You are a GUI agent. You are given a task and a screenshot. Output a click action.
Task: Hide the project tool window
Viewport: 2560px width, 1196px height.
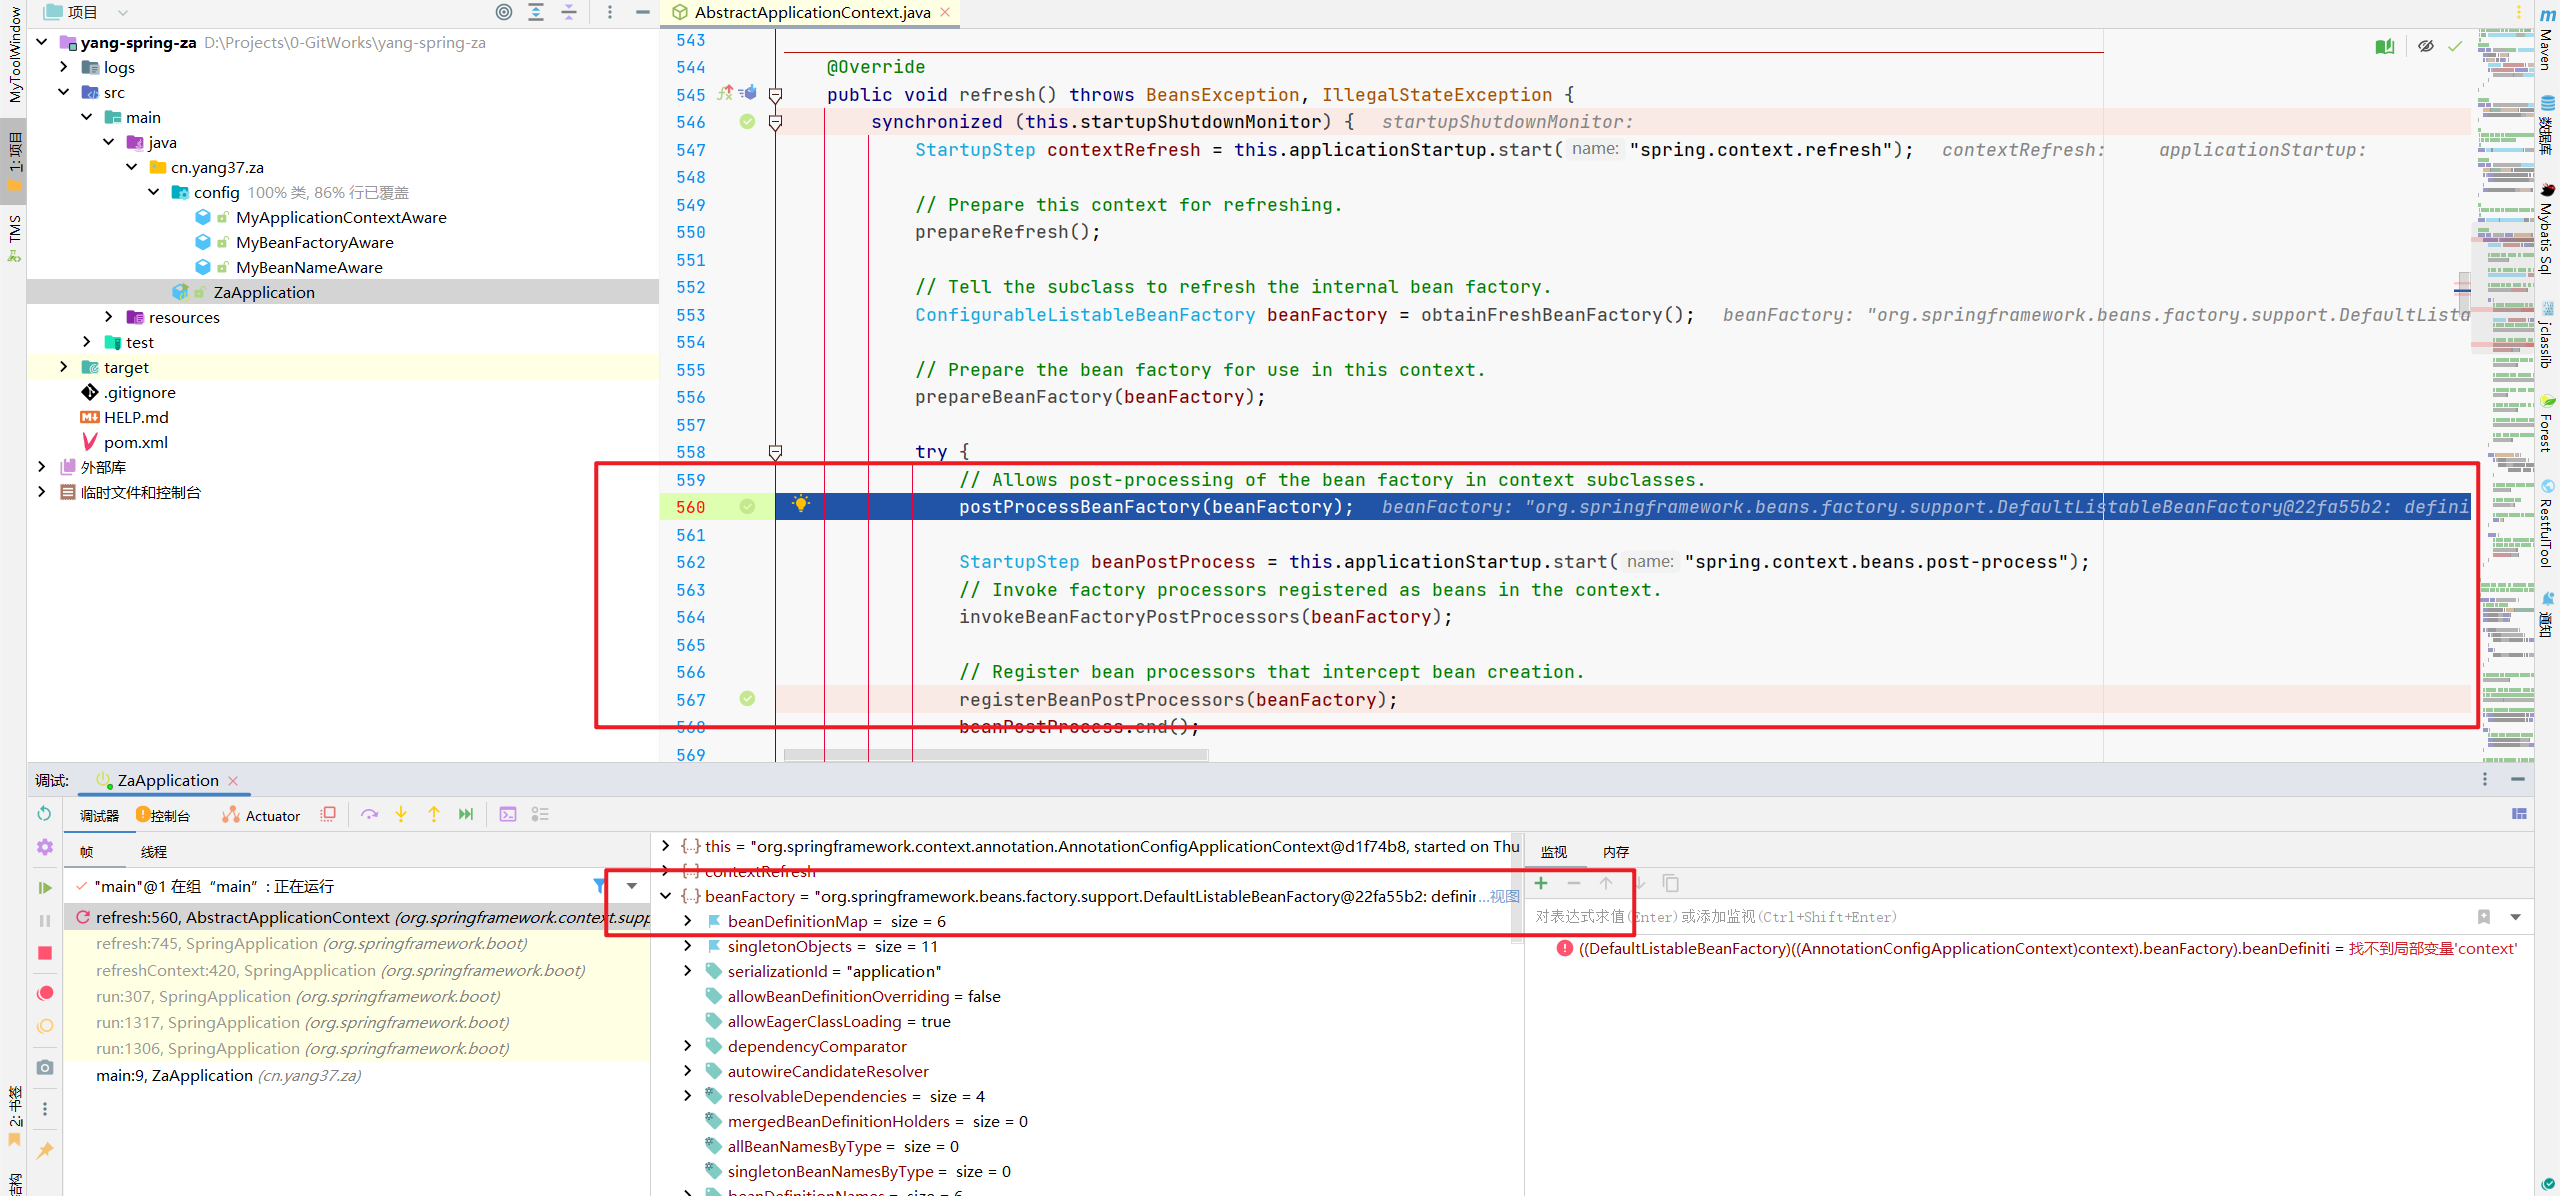(642, 12)
